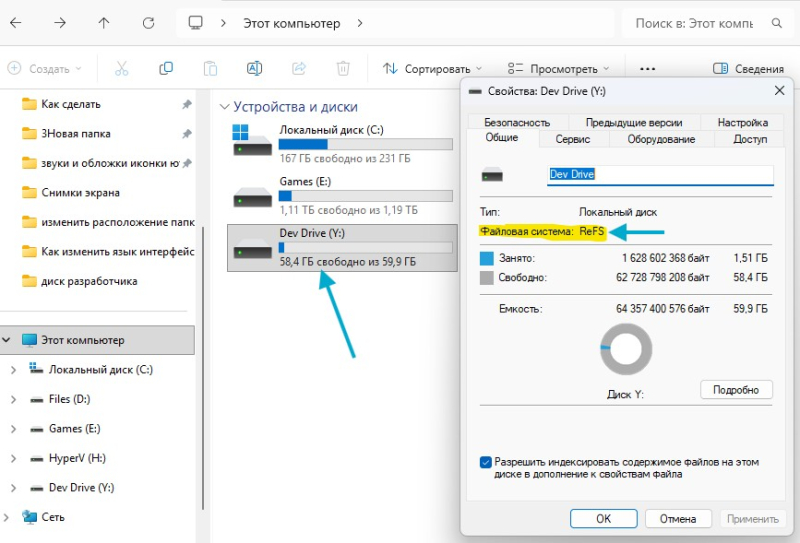Image resolution: width=800 pixels, height=543 pixels.
Task: Open the three-dot More options menu
Action: point(647,69)
